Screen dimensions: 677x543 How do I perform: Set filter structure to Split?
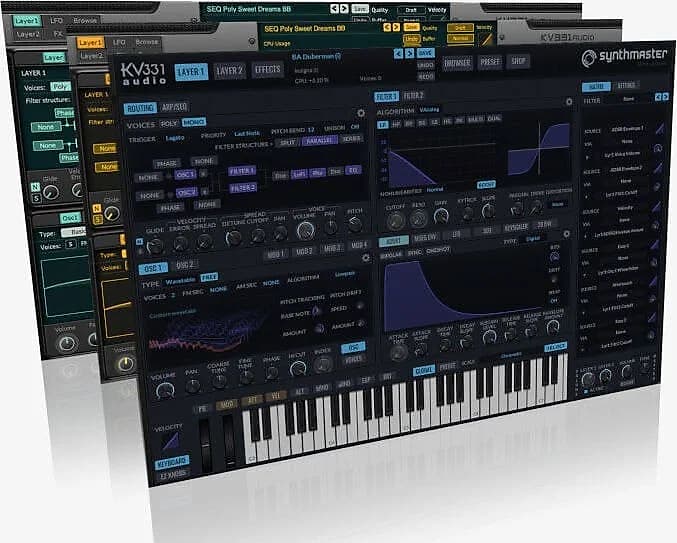coord(288,142)
